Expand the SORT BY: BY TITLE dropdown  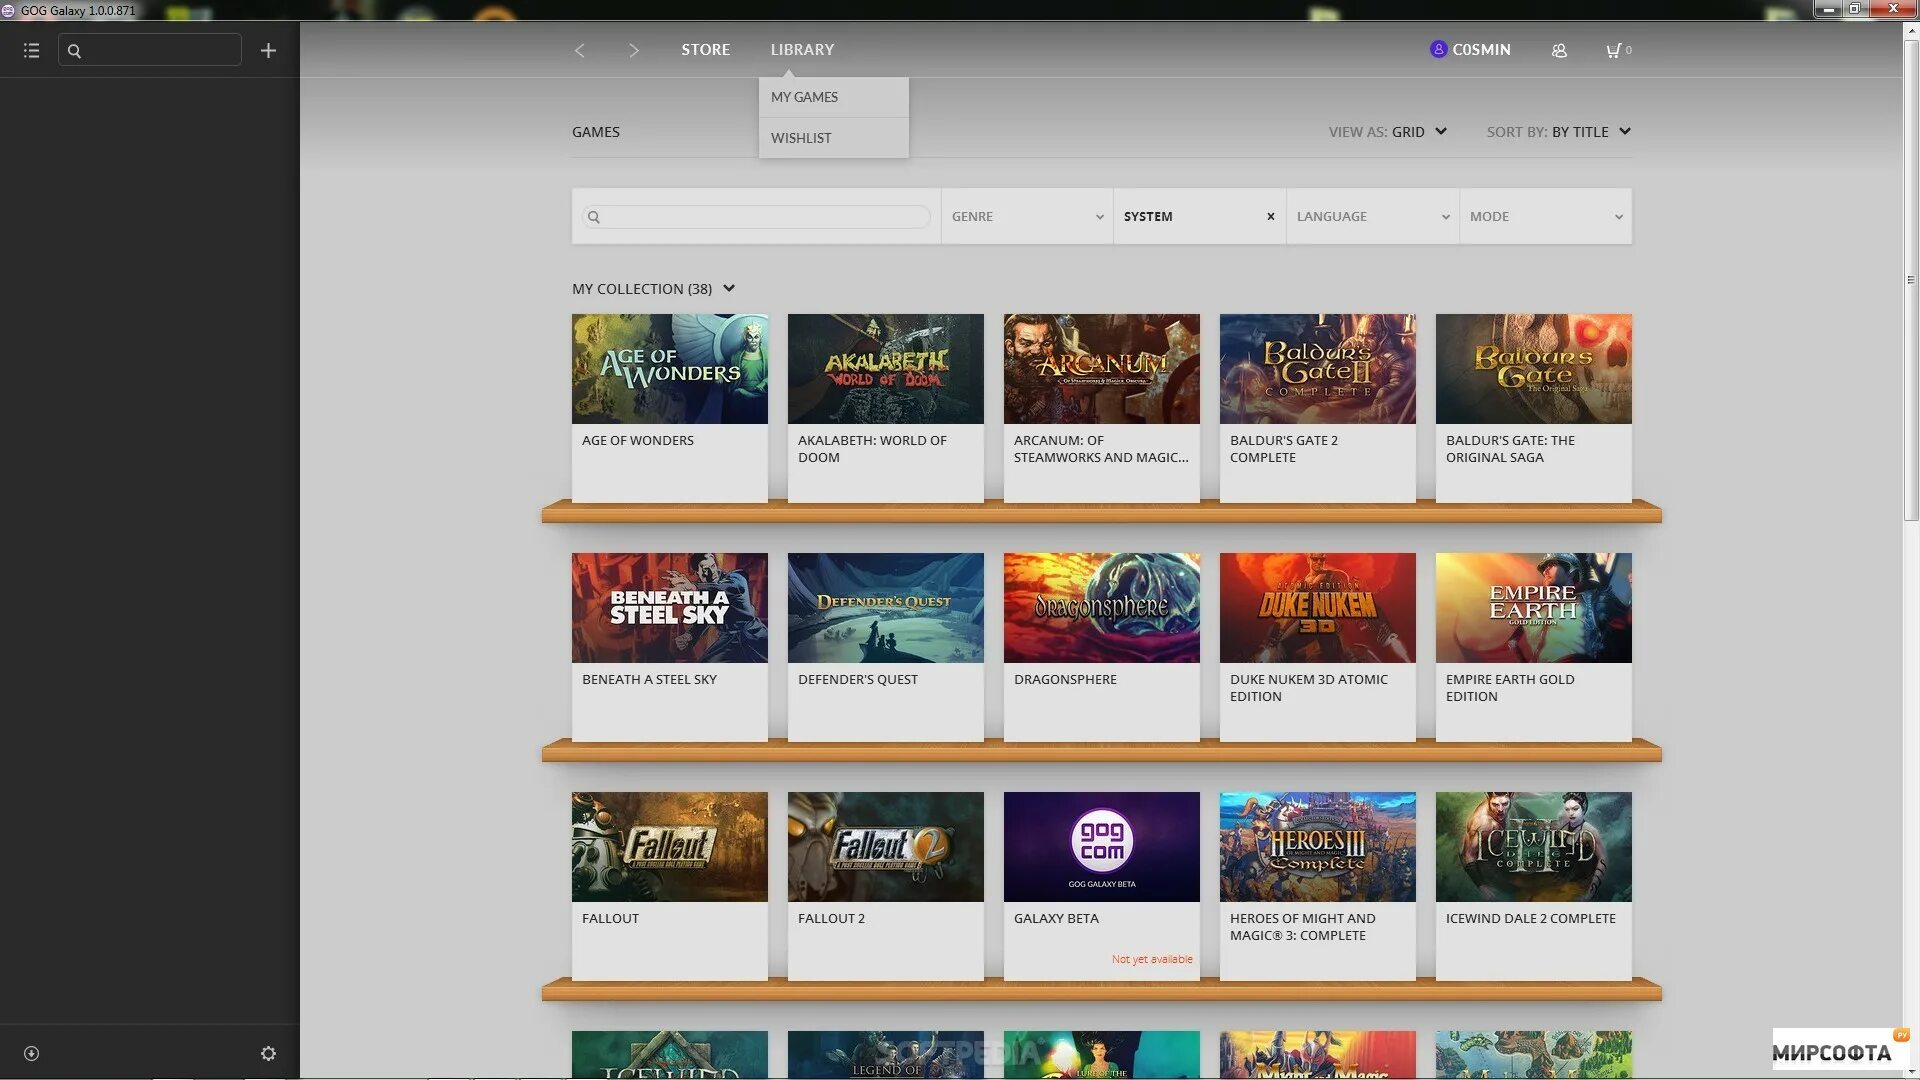point(1558,131)
